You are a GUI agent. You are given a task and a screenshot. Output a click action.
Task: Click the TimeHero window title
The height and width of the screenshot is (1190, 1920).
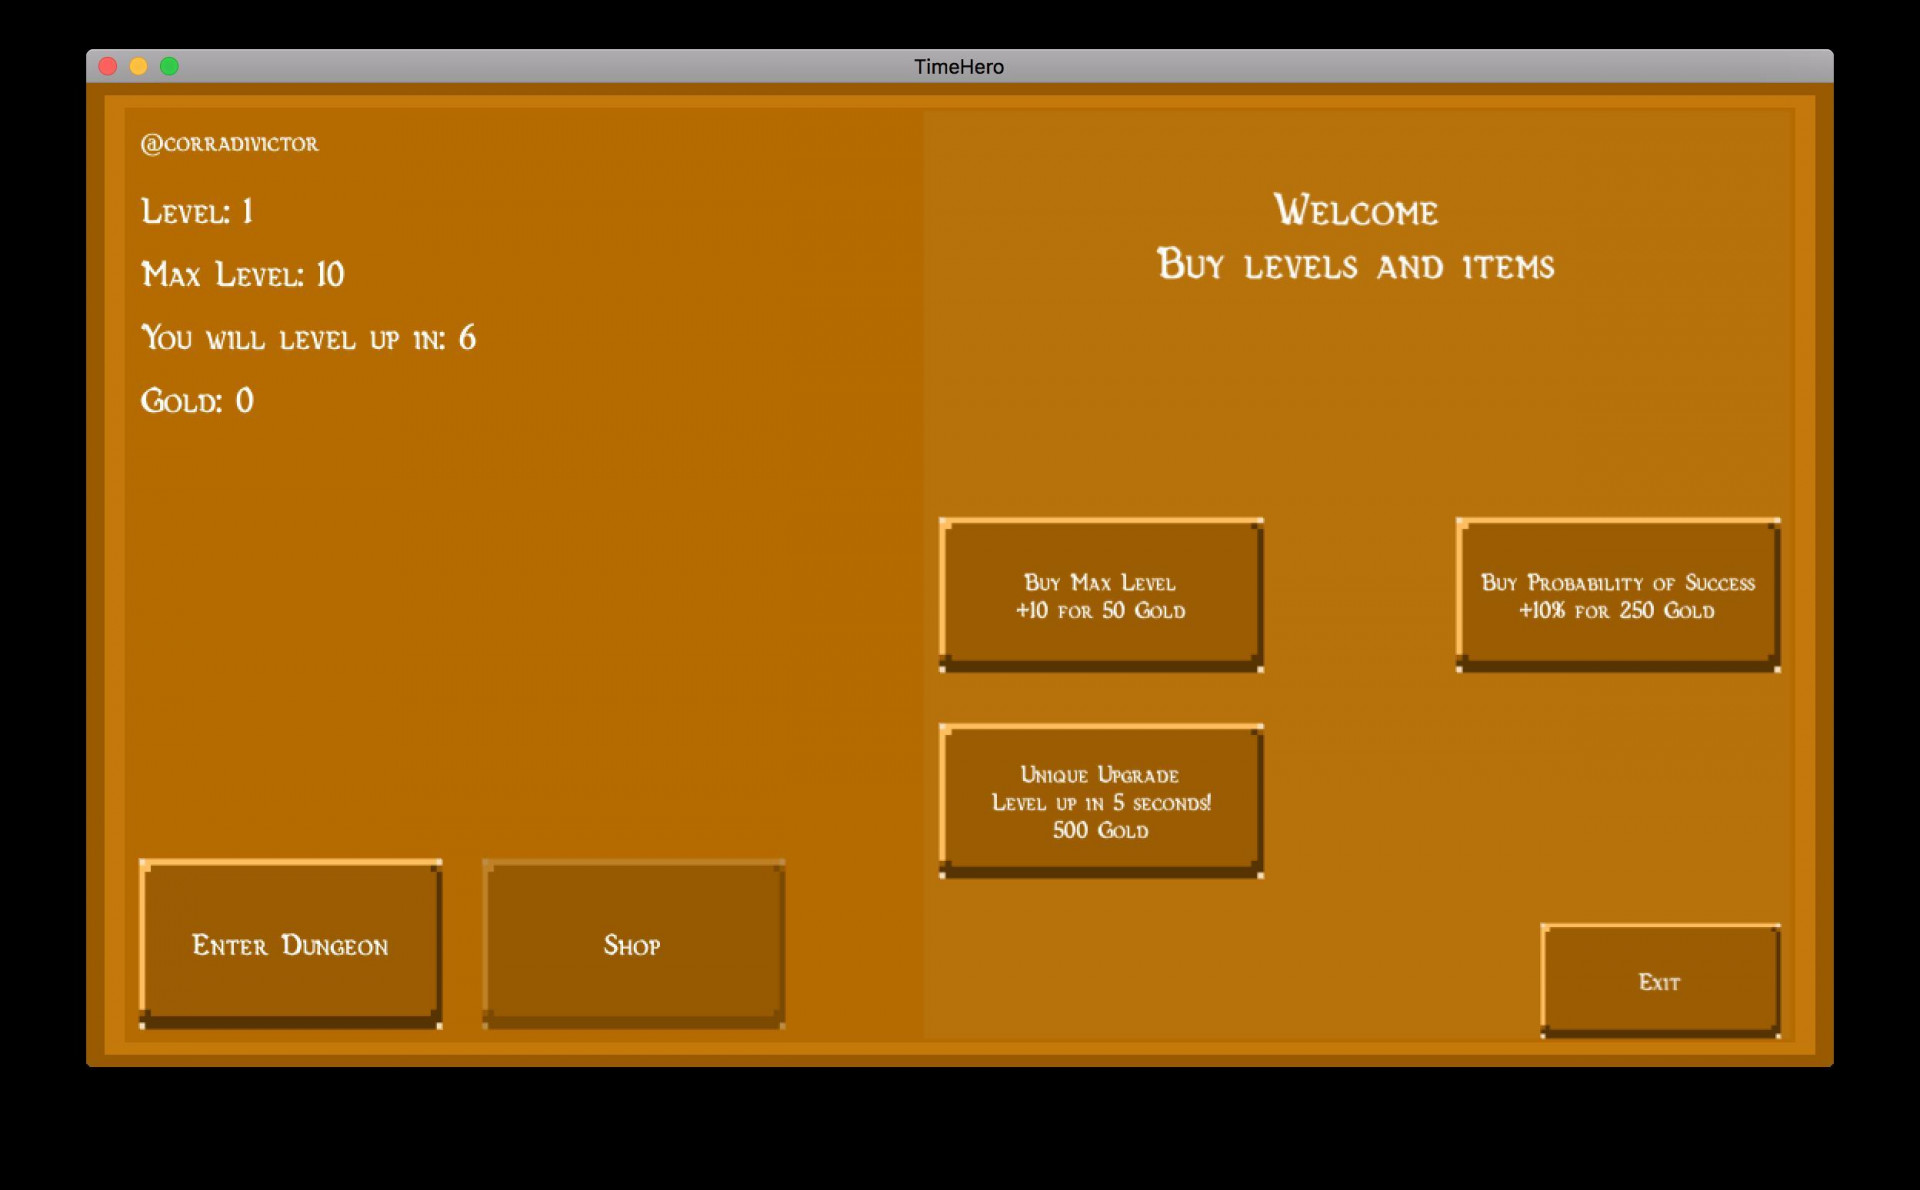coord(959,67)
